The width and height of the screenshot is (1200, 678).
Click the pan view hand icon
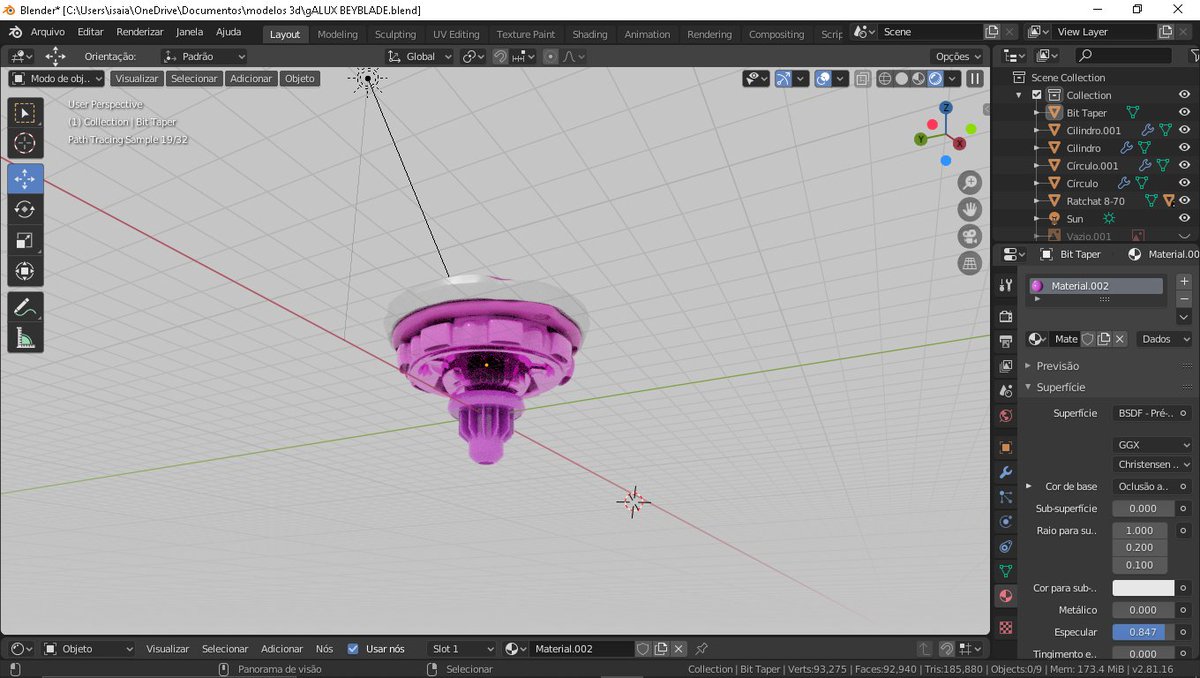[x=969, y=209]
